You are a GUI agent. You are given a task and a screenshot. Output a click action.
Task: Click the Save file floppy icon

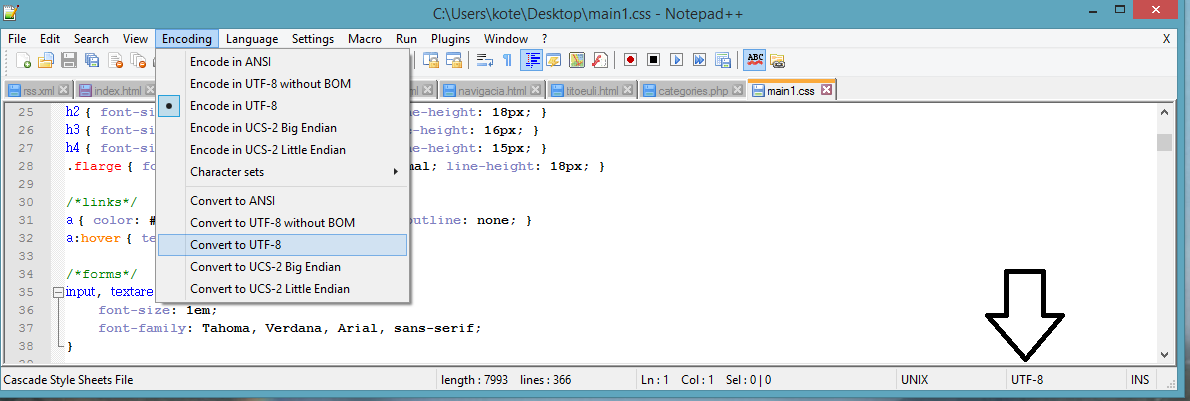click(x=69, y=60)
